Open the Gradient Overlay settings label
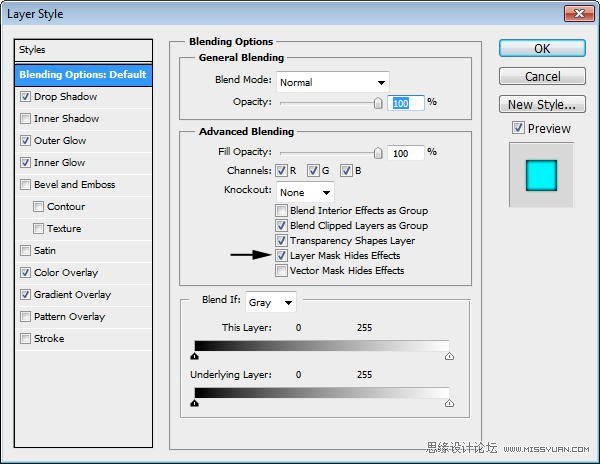The image size is (600, 464). pos(72,295)
